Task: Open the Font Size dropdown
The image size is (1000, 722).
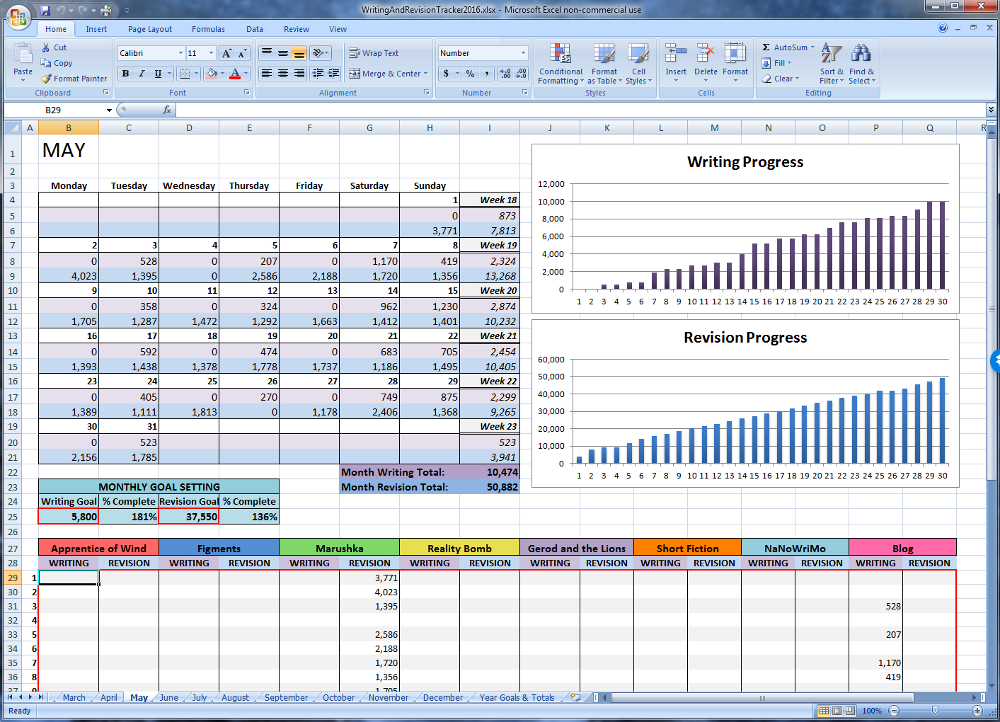Action: [x=210, y=52]
